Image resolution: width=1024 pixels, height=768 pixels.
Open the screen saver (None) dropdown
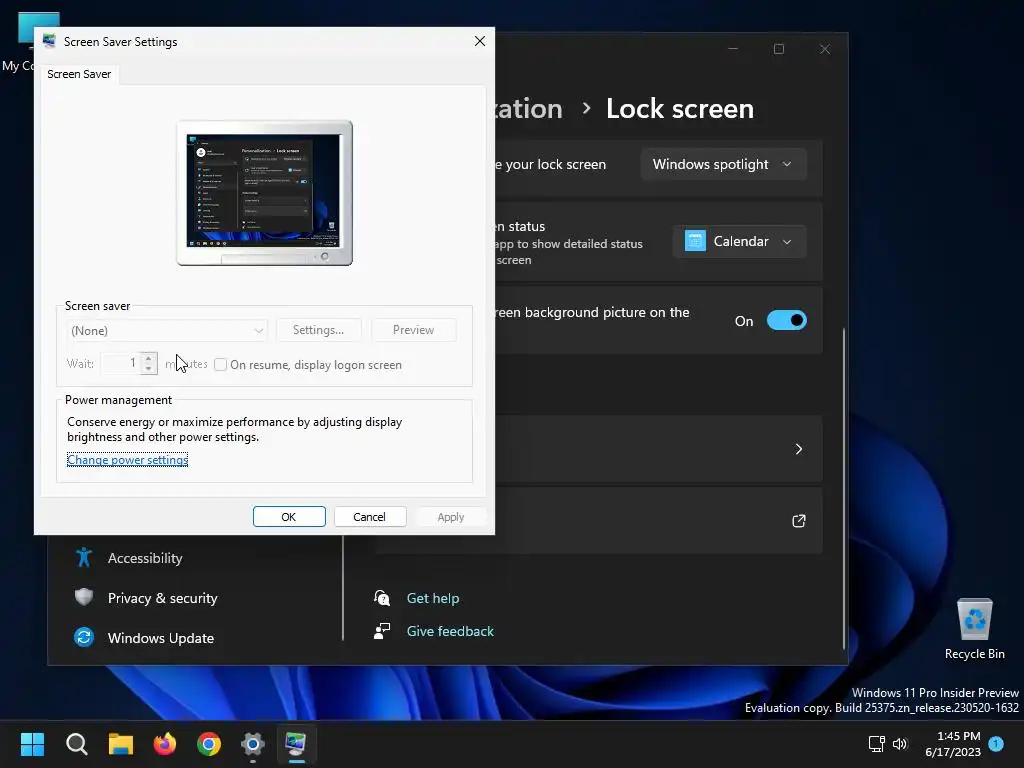click(x=167, y=330)
